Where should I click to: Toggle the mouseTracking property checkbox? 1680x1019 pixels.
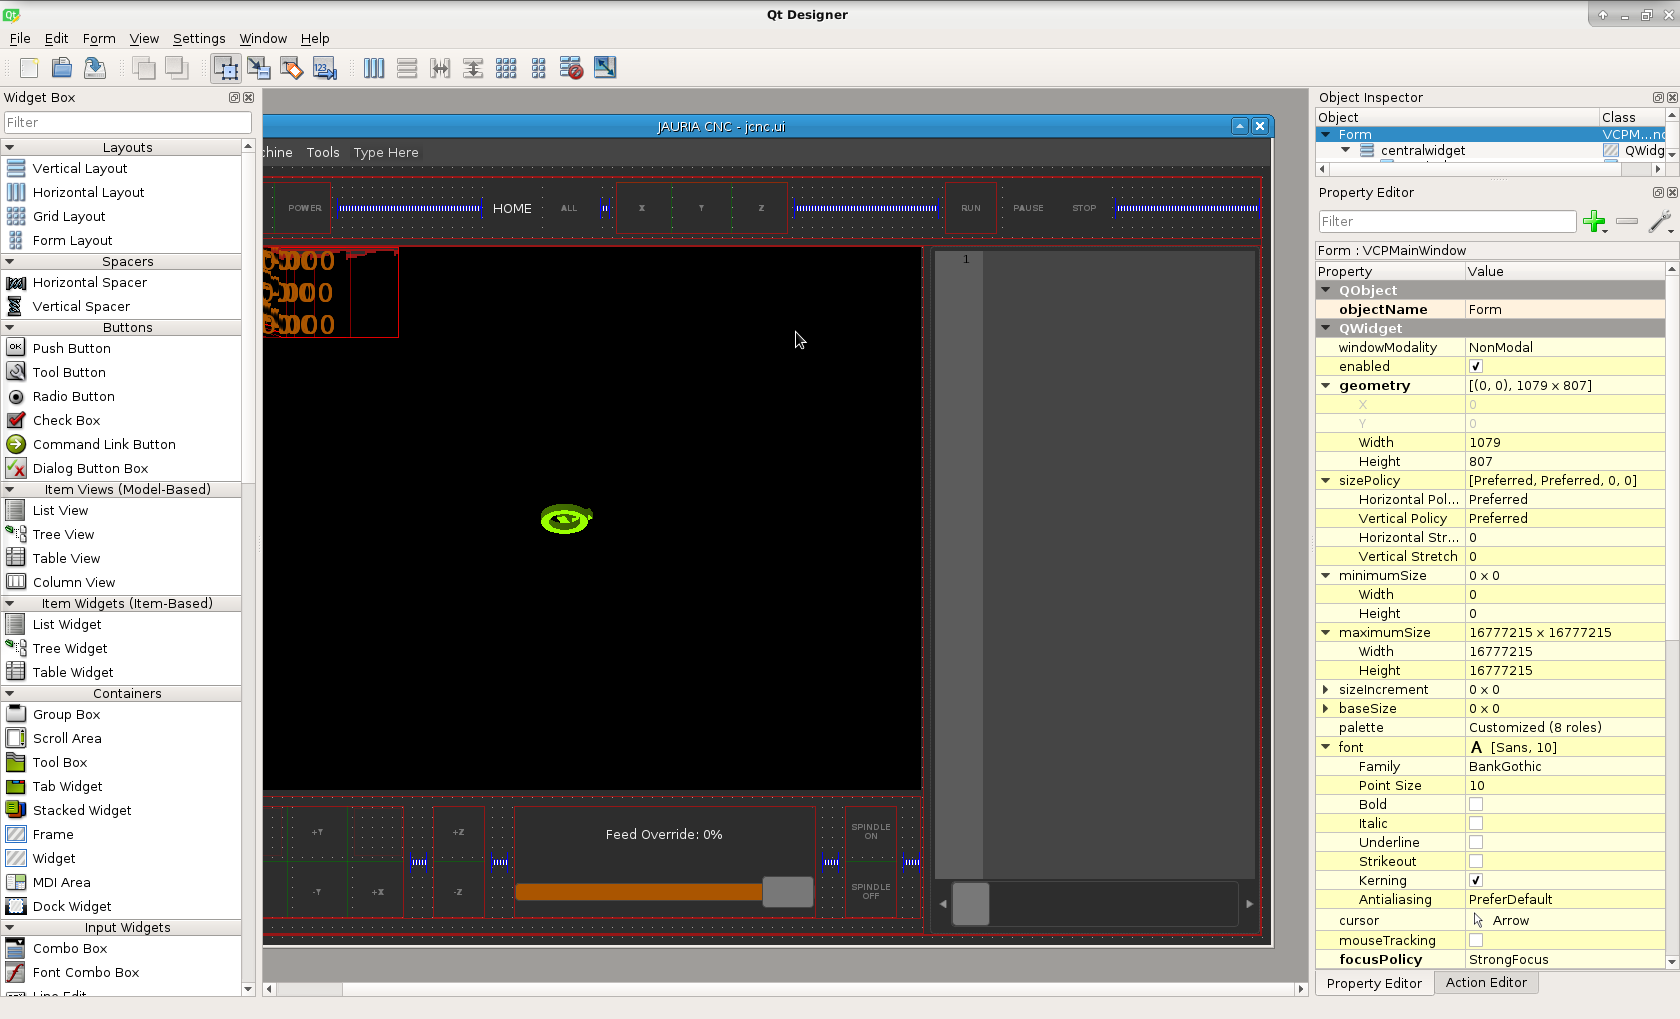point(1476,940)
